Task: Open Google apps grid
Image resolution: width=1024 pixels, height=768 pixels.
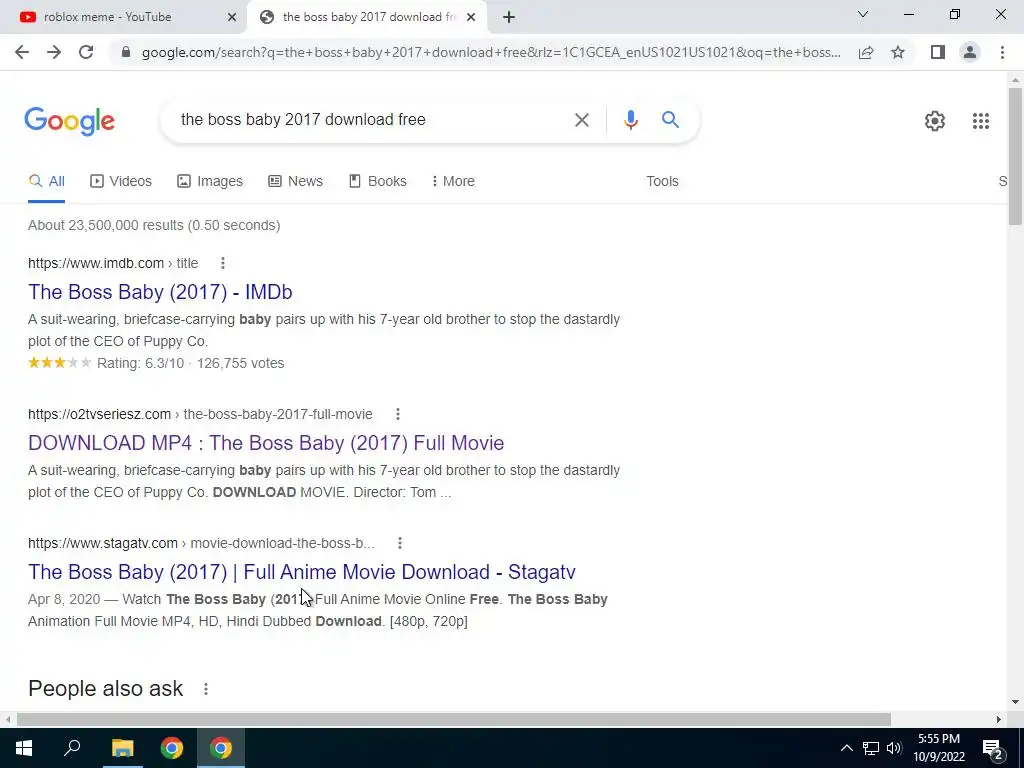Action: (x=980, y=121)
